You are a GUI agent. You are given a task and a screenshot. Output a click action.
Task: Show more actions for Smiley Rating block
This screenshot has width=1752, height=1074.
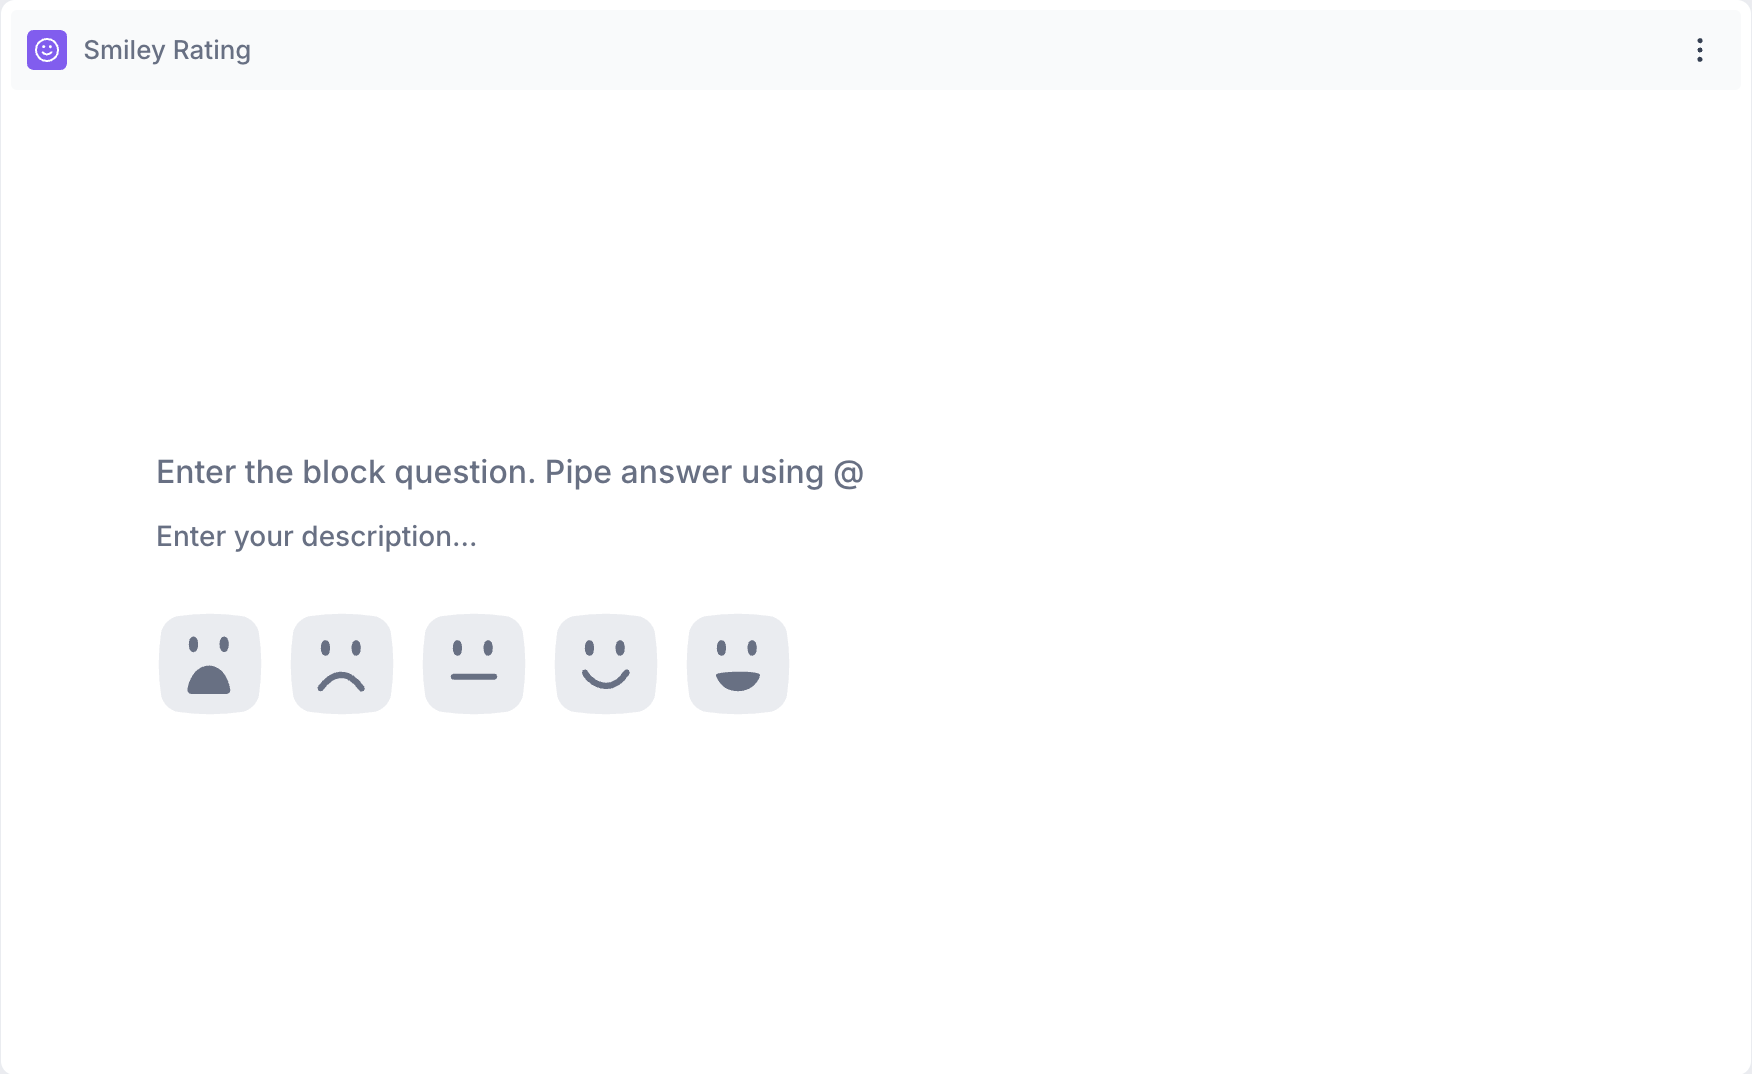(1699, 50)
